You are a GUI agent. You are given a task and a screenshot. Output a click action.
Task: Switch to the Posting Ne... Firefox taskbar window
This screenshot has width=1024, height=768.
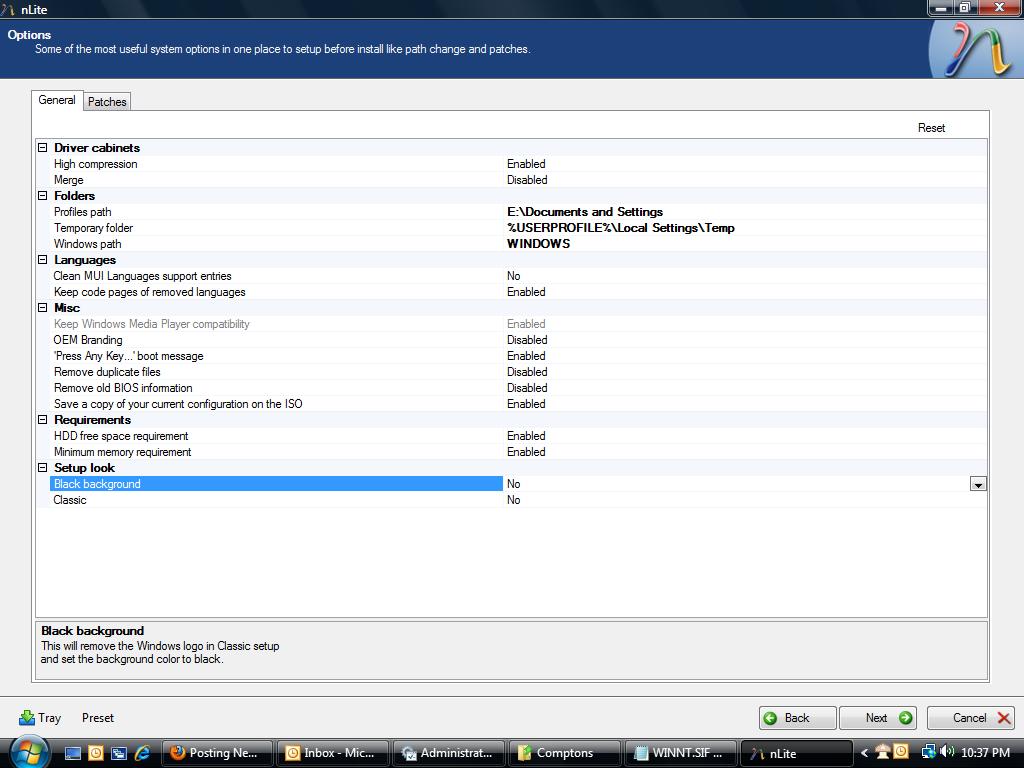[x=217, y=753]
